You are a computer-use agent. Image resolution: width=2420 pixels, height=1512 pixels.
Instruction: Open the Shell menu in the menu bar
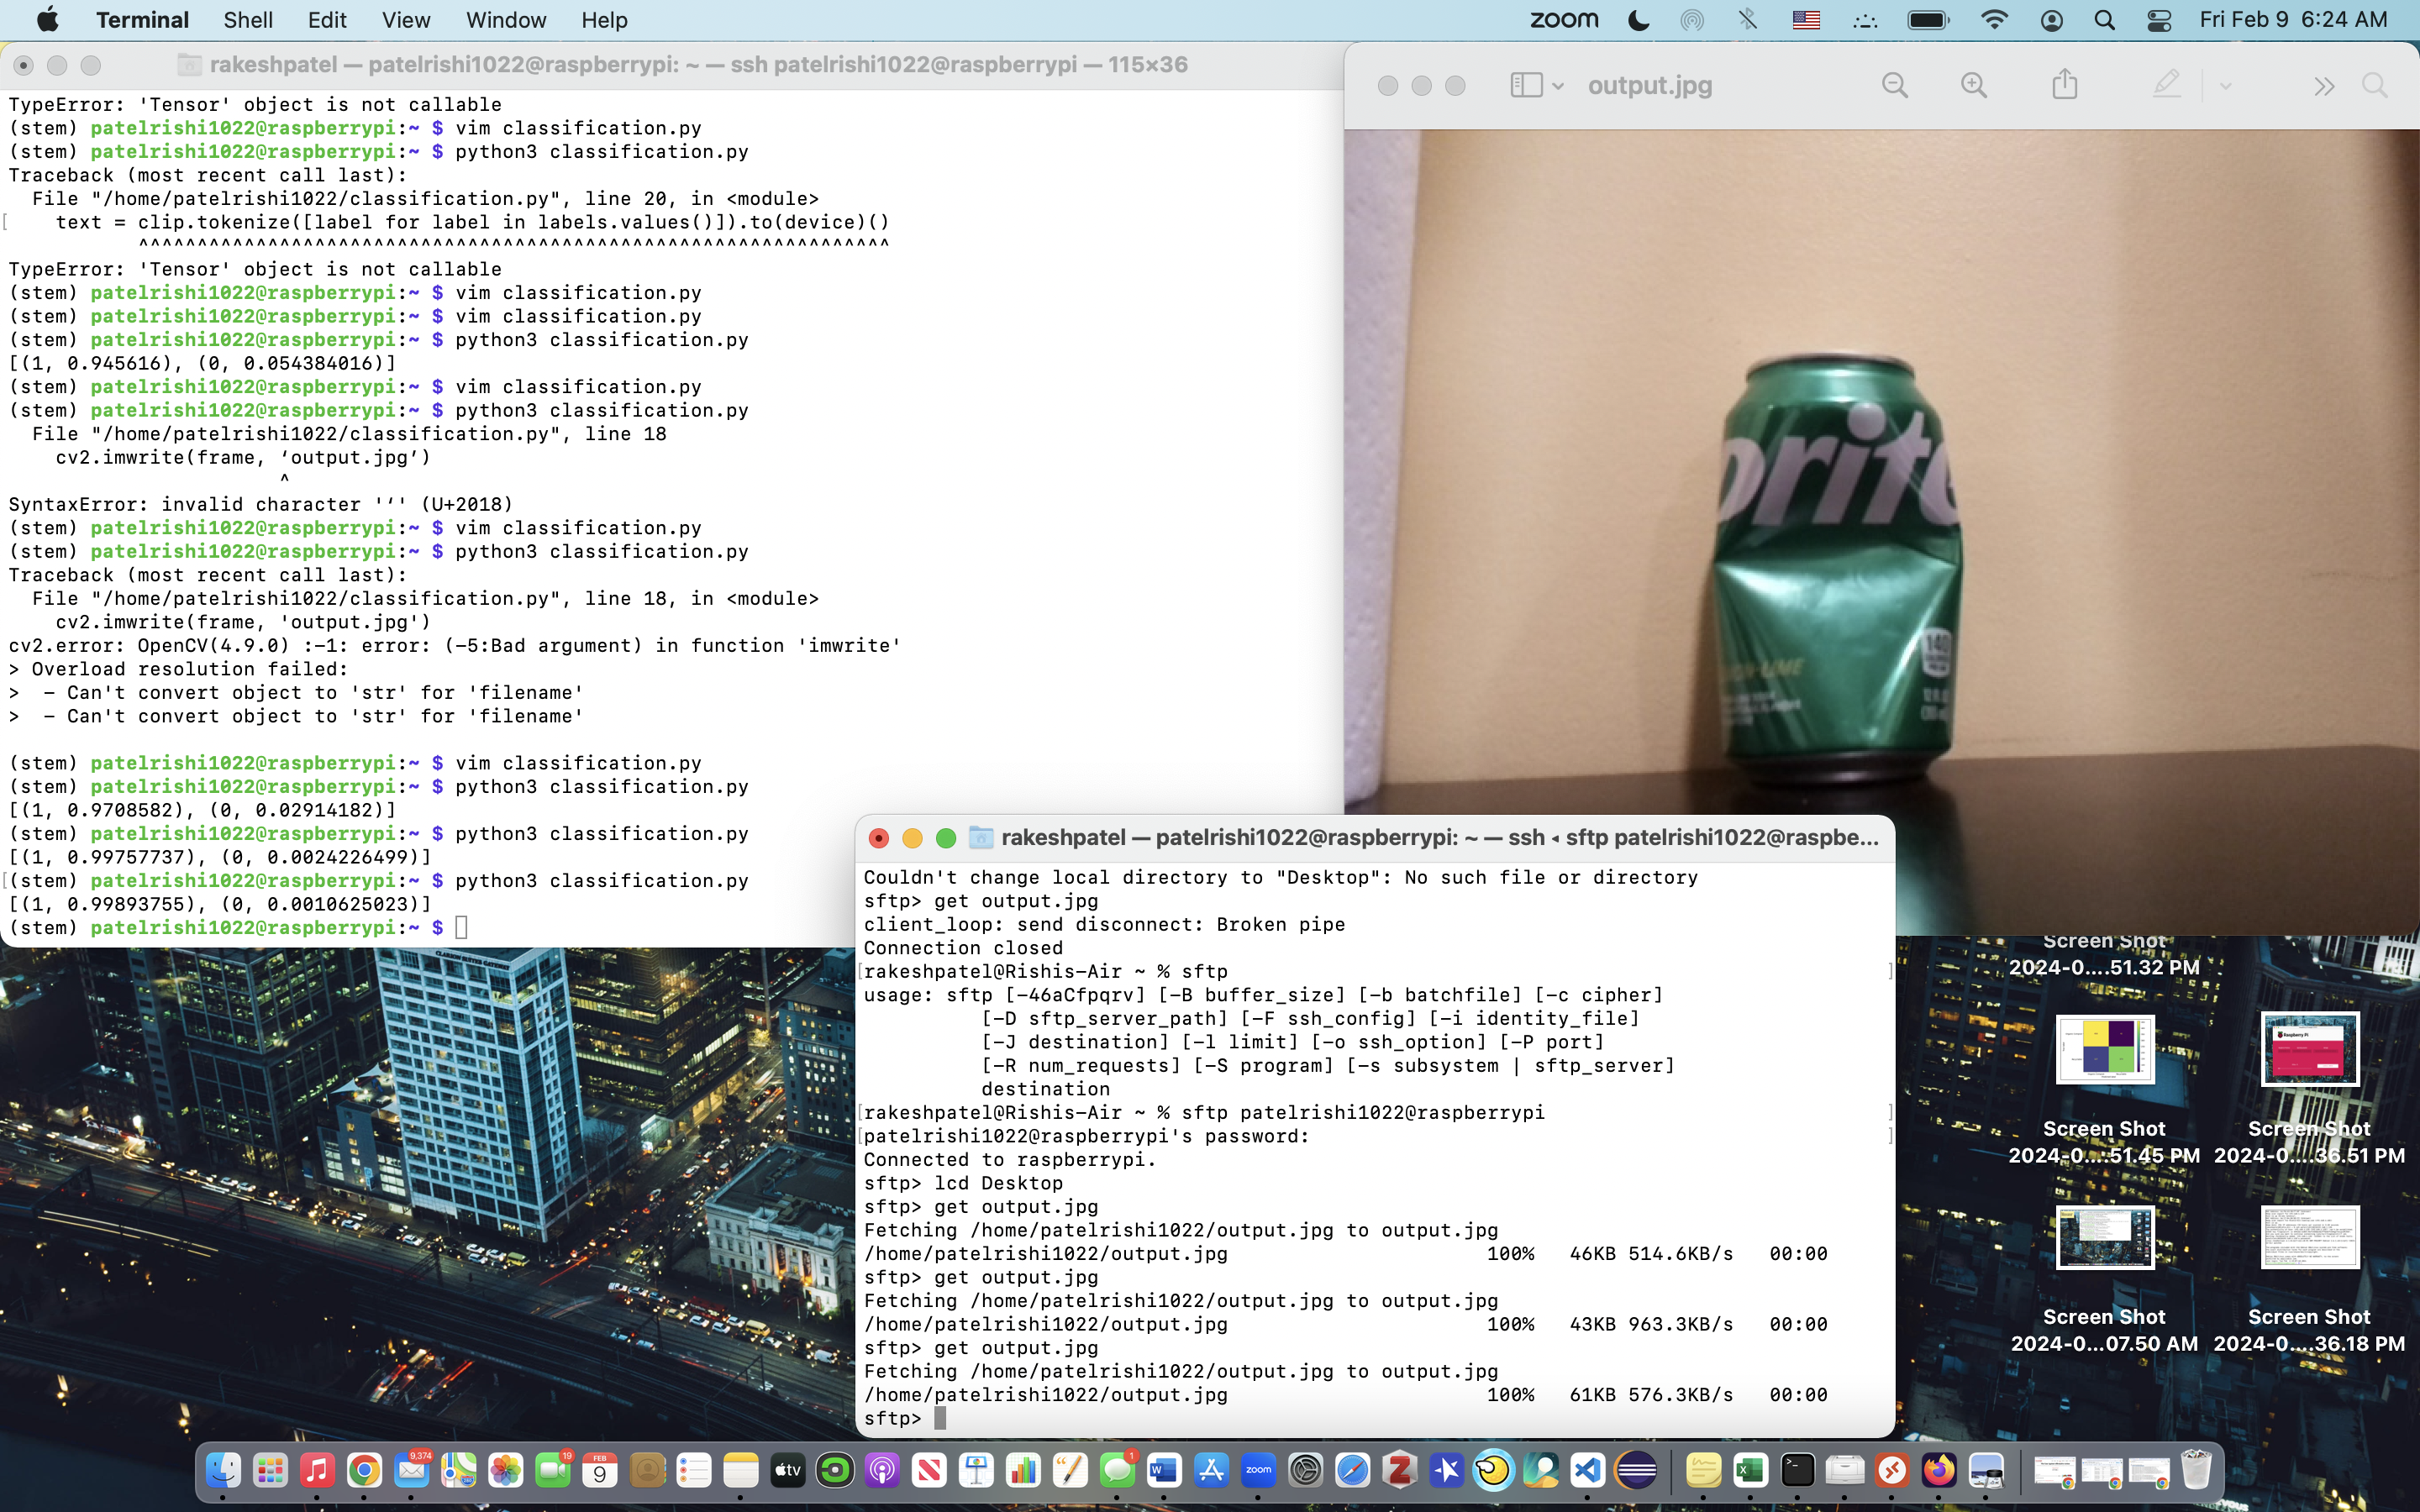click(x=248, y=20)
